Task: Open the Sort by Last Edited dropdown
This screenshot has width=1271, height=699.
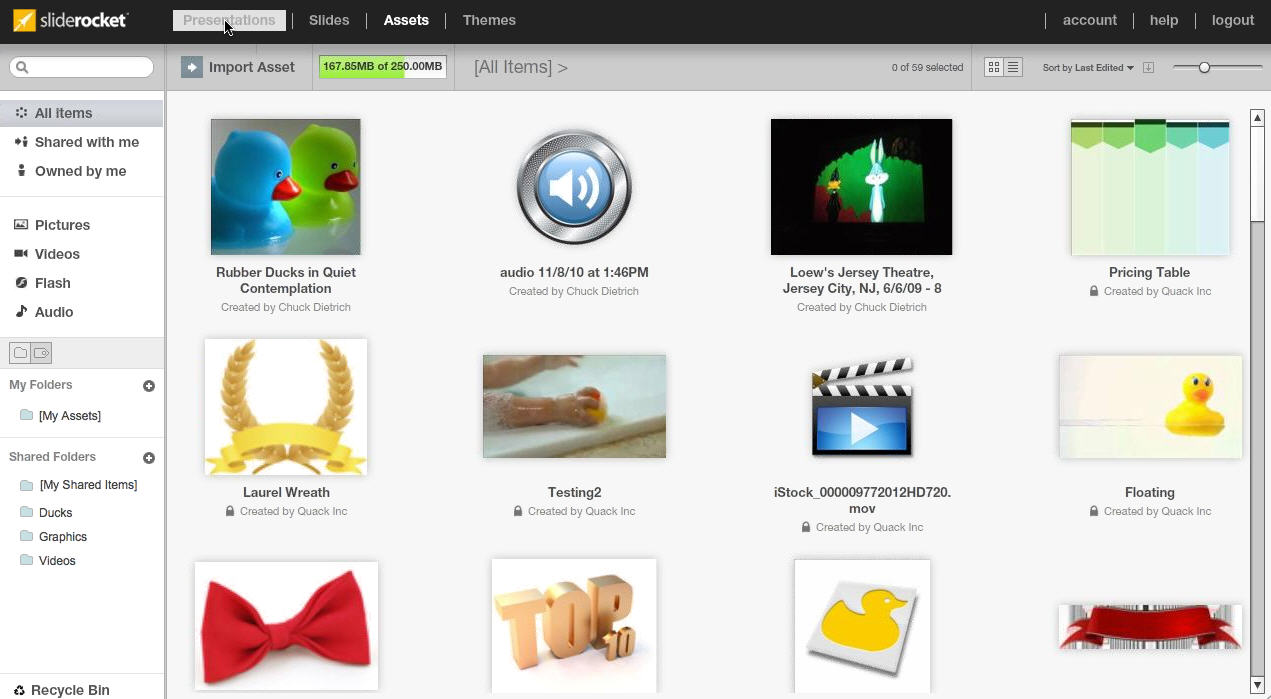Action: point(1088,68)
